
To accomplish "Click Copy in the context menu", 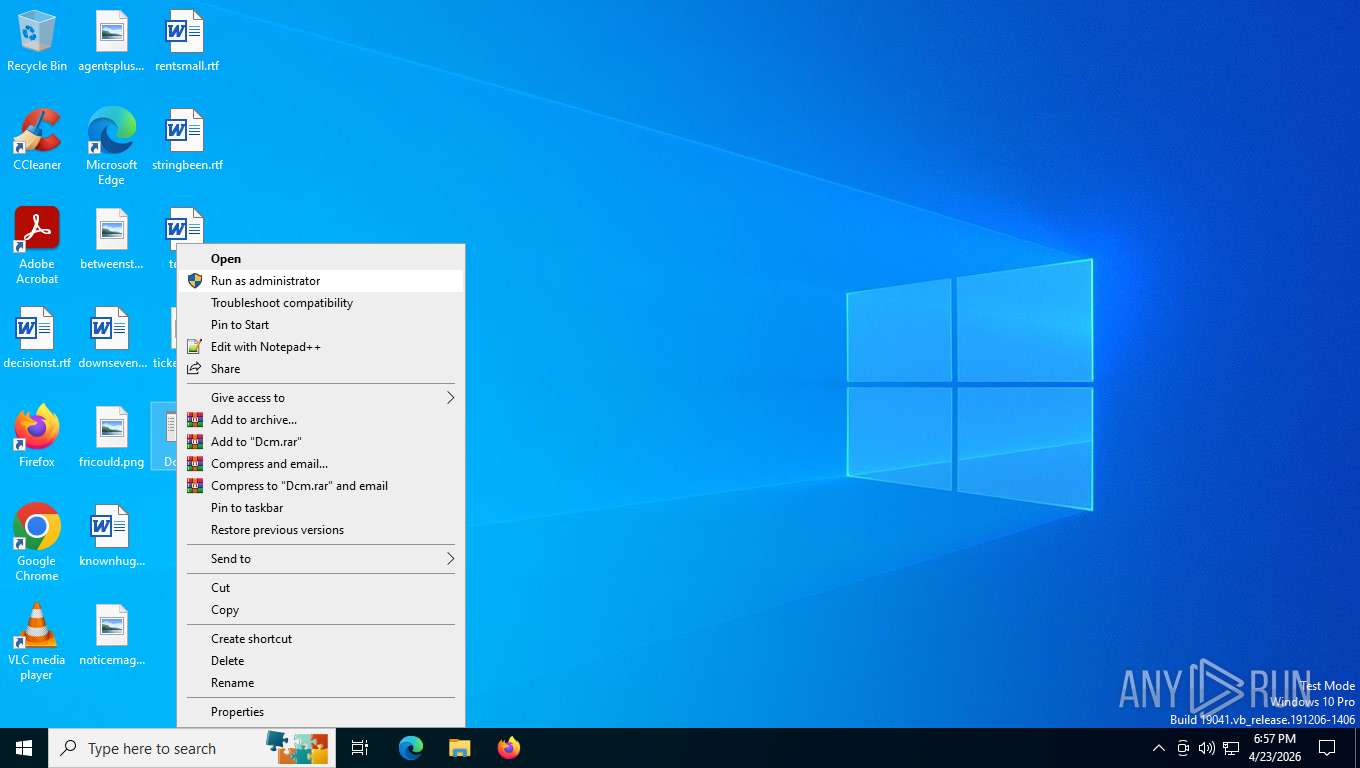I will (321, 610).
